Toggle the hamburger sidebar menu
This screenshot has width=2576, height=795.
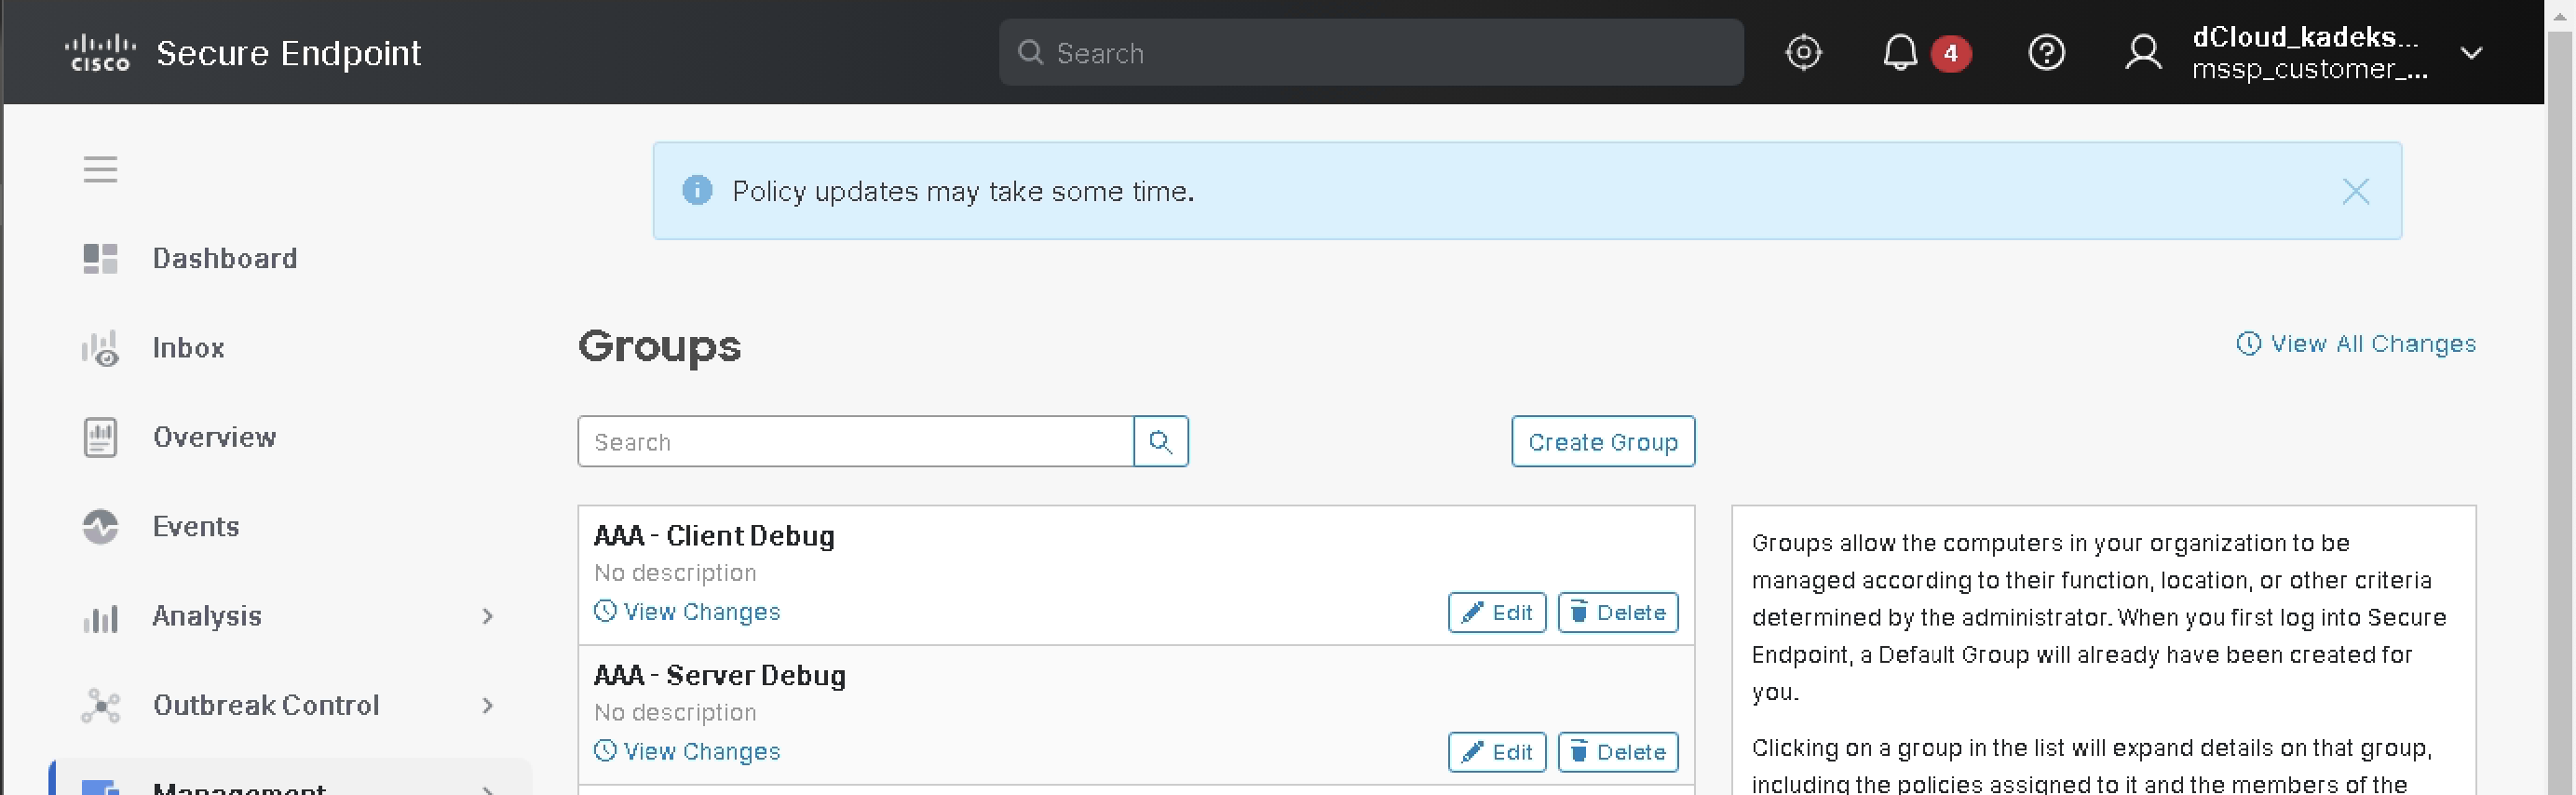click(x=100, y=169)
